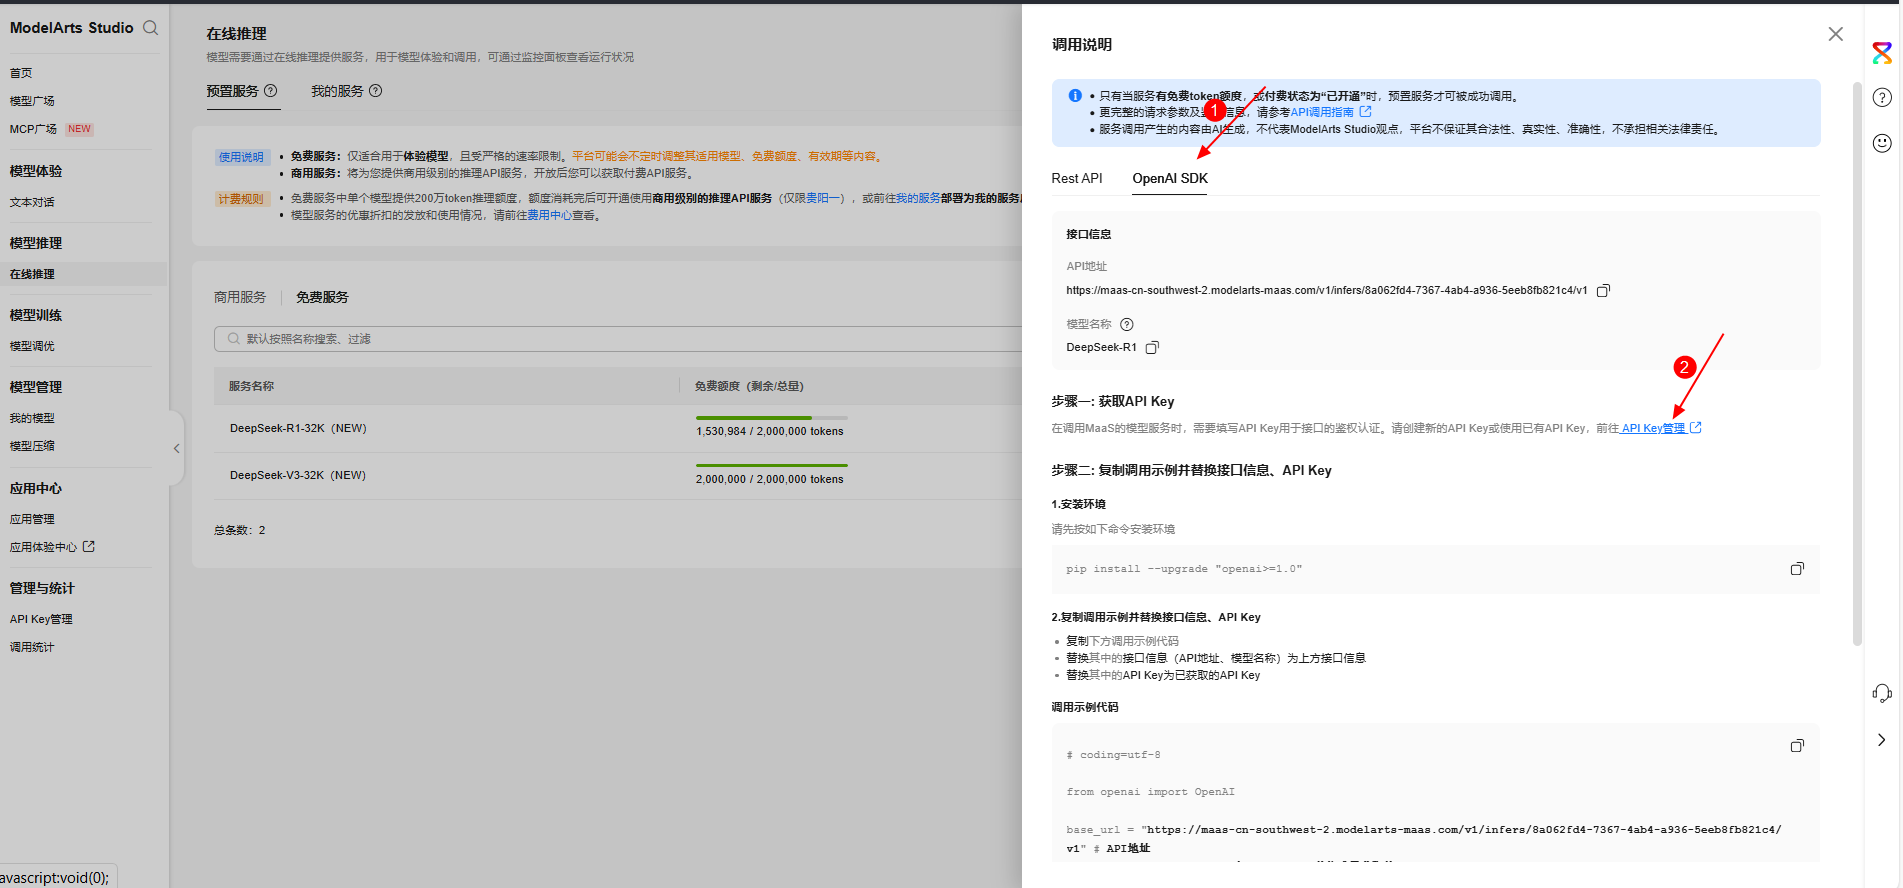The height and width of the screenshot is (888, 1903).
Task: Collapse the left sidebar with the chevron handle
Action: point(177,448)
